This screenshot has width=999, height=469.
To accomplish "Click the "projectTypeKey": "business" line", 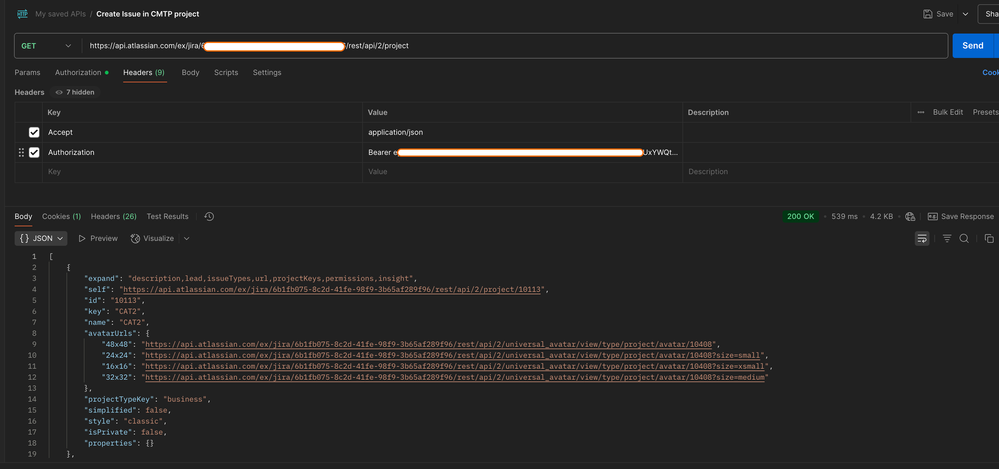I will click(x=147, y=400).
